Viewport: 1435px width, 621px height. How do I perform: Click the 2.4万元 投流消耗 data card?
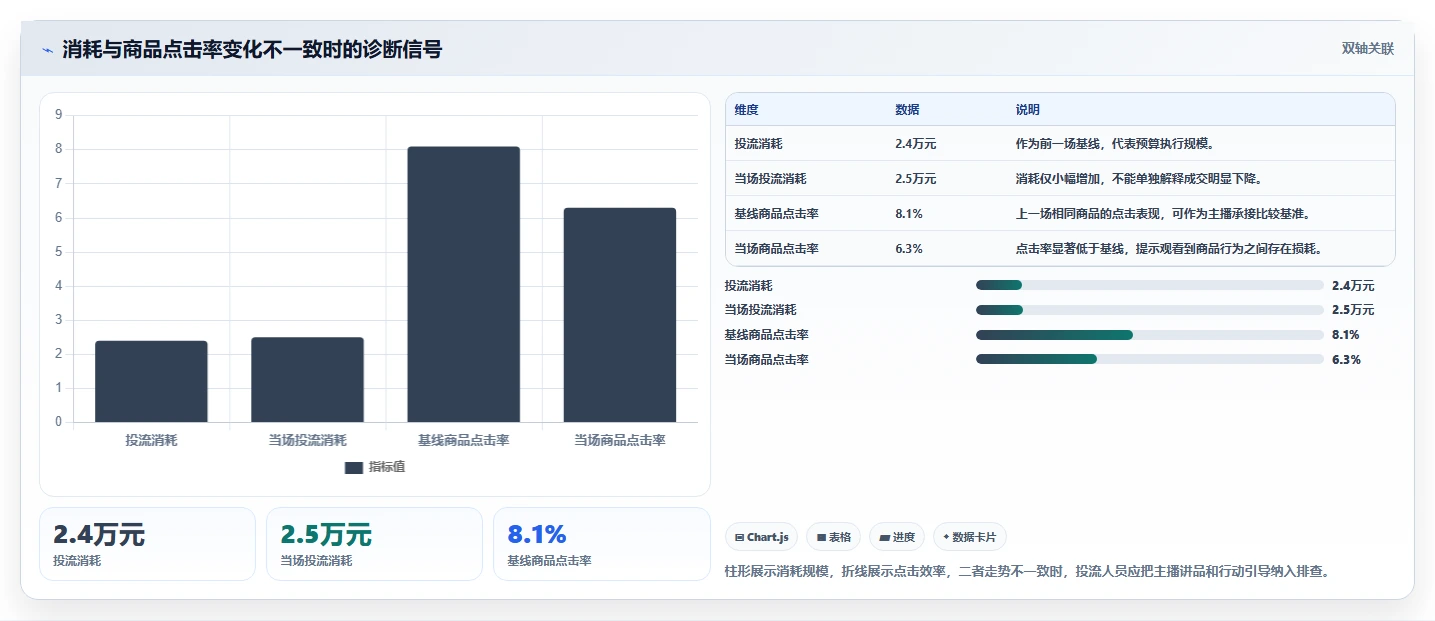click(x=148, y=544)
